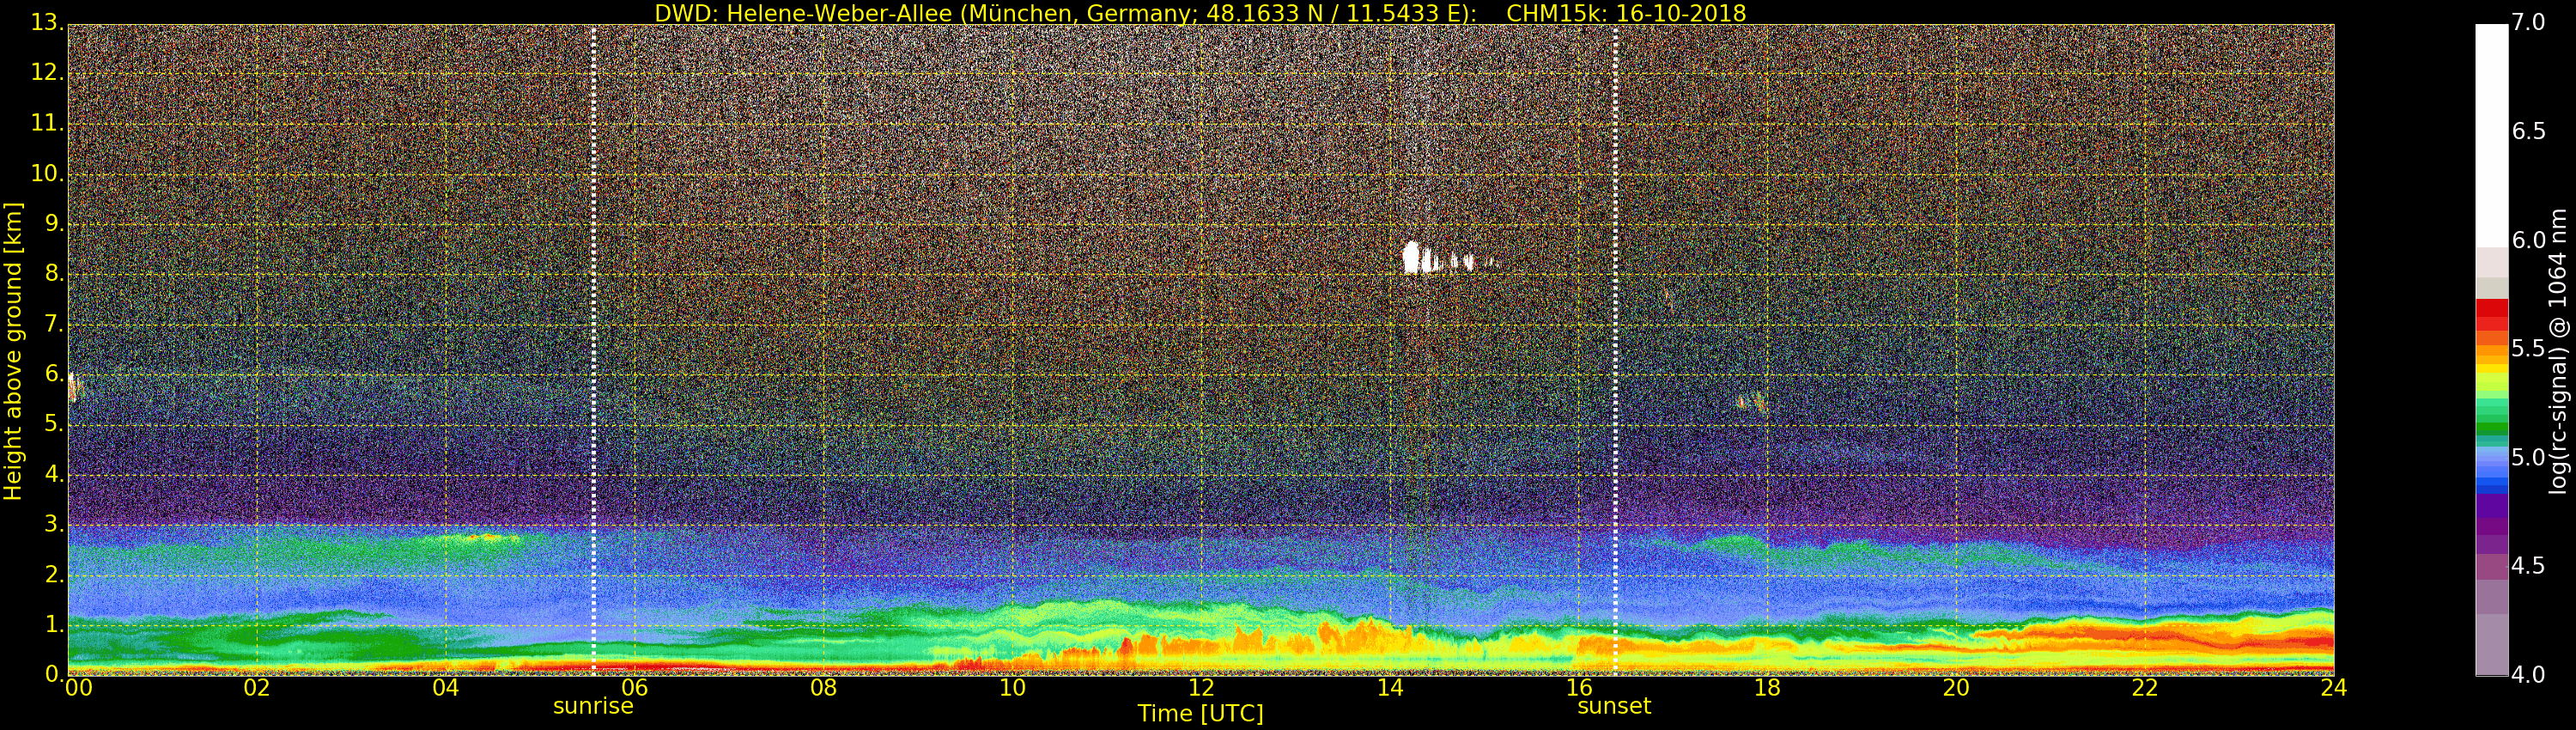This screenshot has width=2576, height=730.
Task: Click the "18" time axis tick label
Action: pos(1768,688)
